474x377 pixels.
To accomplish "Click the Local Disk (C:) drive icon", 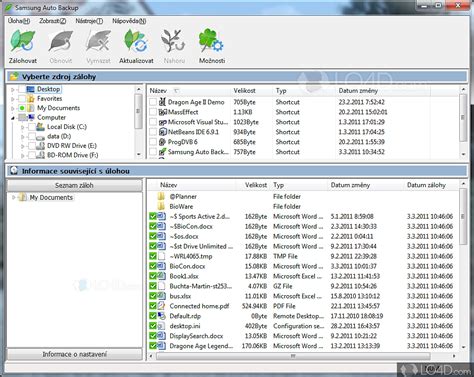I will point(40,127).
